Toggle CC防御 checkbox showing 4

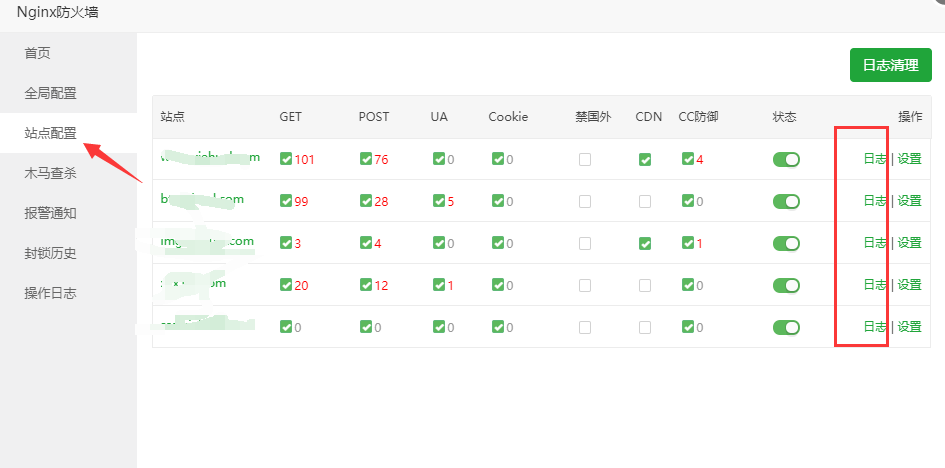688,159
